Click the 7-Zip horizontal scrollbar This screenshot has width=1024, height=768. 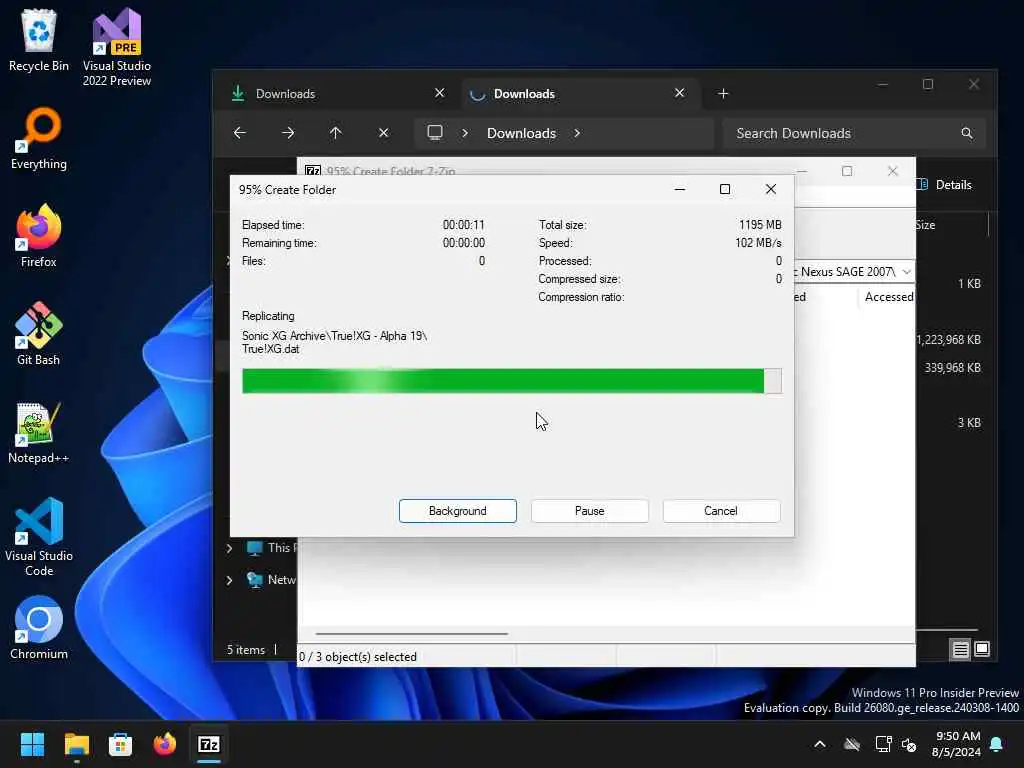(411, 633)
